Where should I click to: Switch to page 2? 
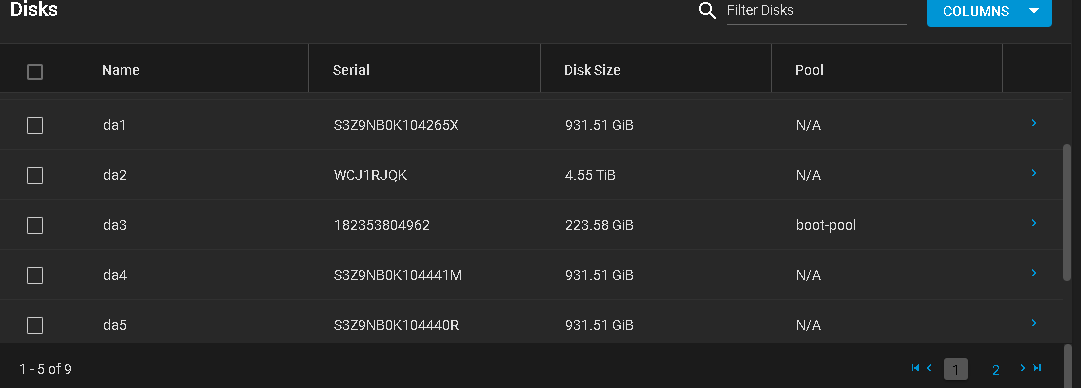coord(996,370)
